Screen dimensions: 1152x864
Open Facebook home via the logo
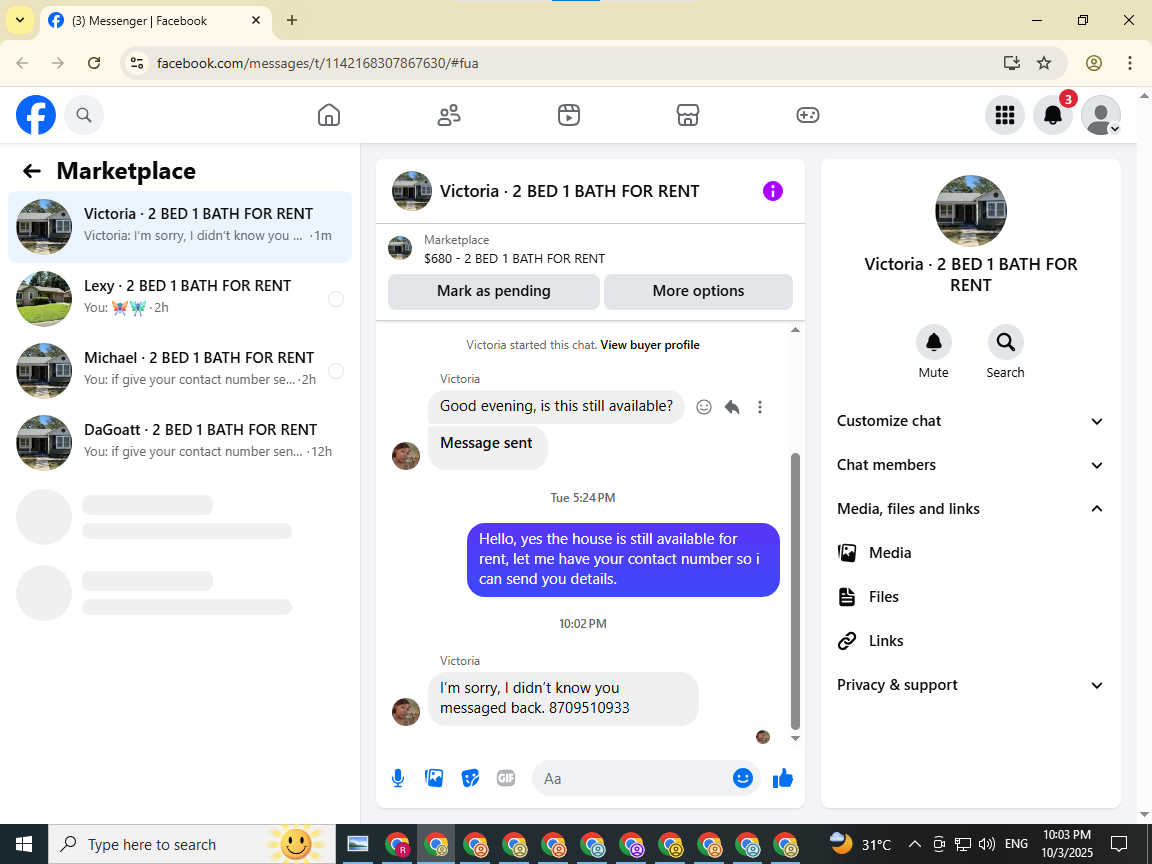(36, 115)
